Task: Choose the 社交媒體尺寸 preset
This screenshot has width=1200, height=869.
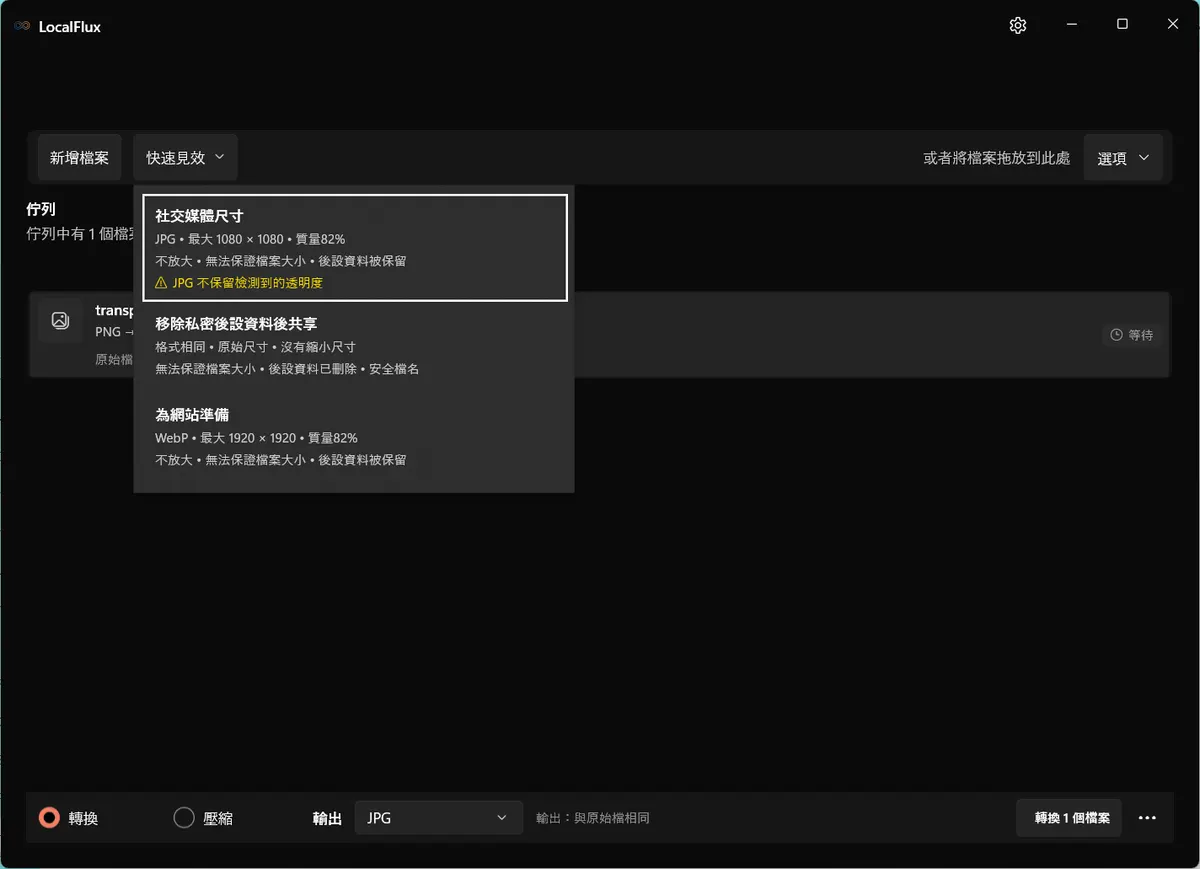Action: tap(355, 248)
